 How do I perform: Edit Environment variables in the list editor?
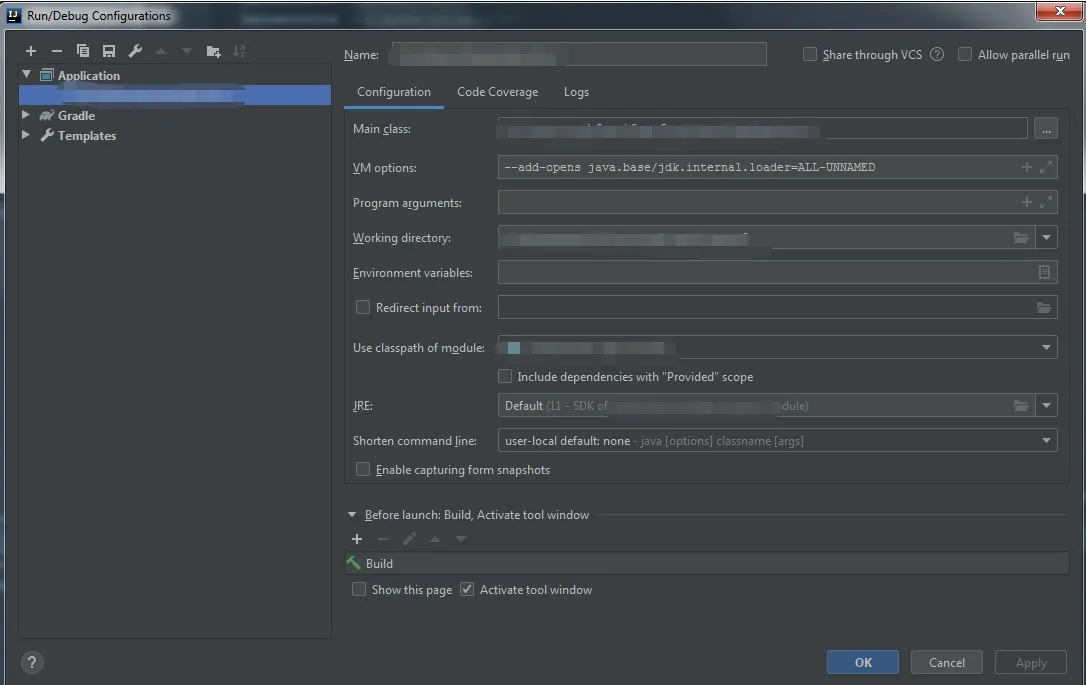tap(1044, 272)
